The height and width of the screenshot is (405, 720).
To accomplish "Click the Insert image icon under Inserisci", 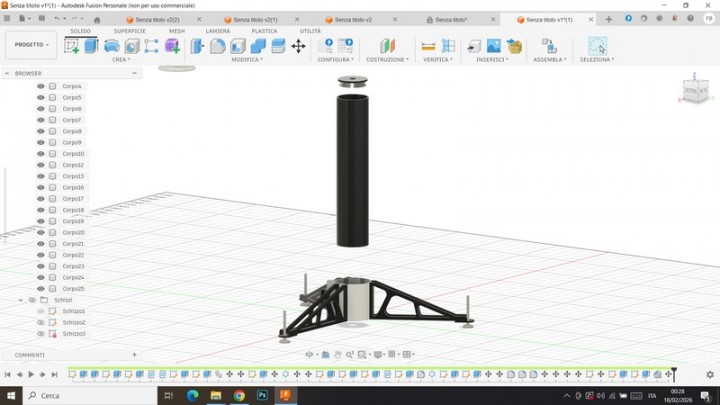I will [x=493, y=46].
